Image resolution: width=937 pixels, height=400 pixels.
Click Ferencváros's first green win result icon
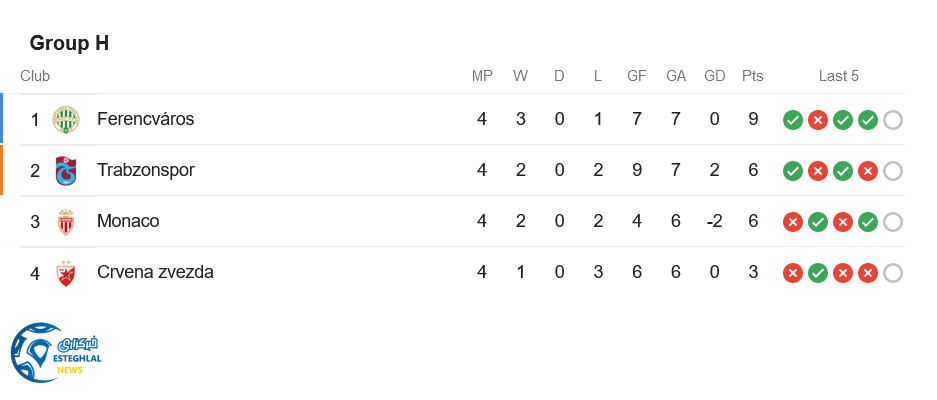(x=793, y=120)
